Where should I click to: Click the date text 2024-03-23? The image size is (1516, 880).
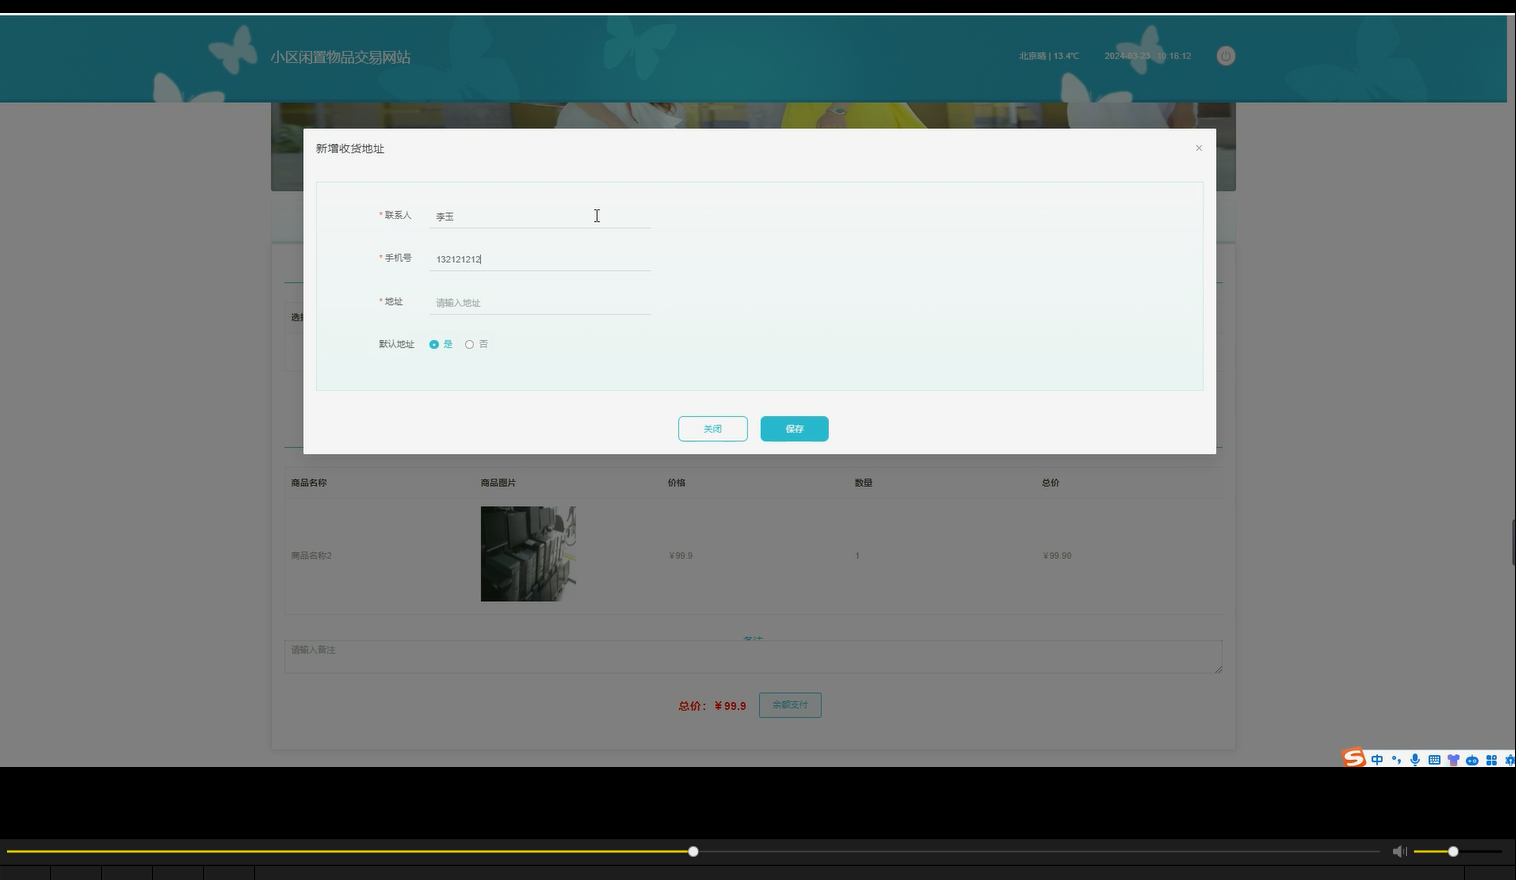point(1128,56)
